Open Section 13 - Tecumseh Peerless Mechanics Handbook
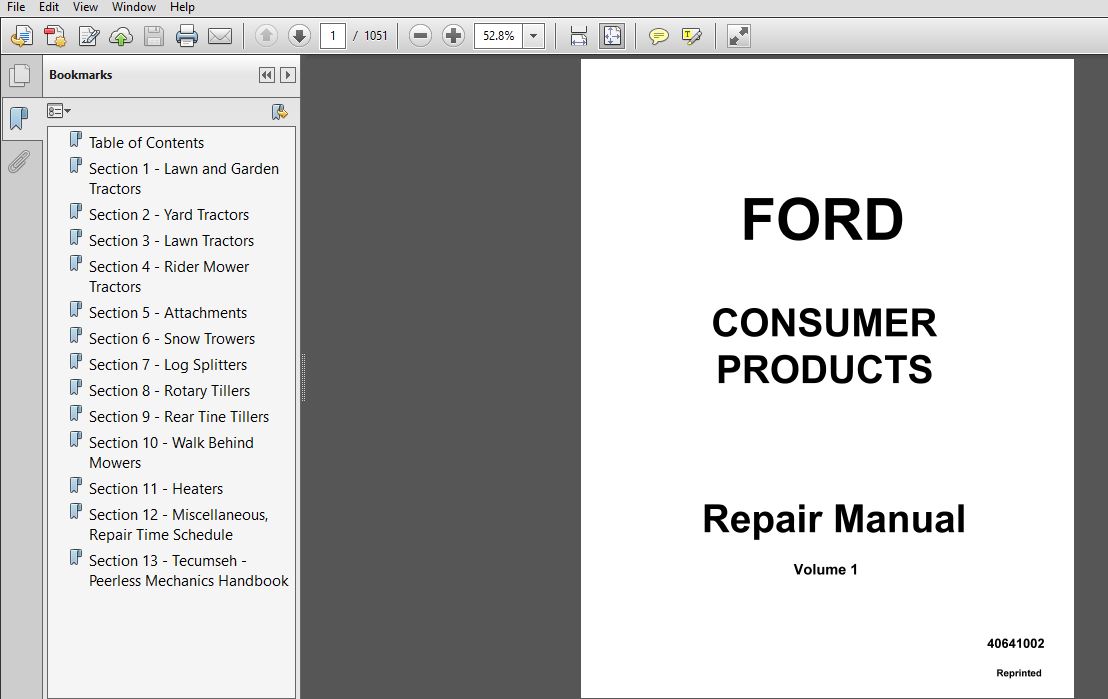Image resolution: width=1108 pixels, height=699 pixels. click(x=189, y=570)
